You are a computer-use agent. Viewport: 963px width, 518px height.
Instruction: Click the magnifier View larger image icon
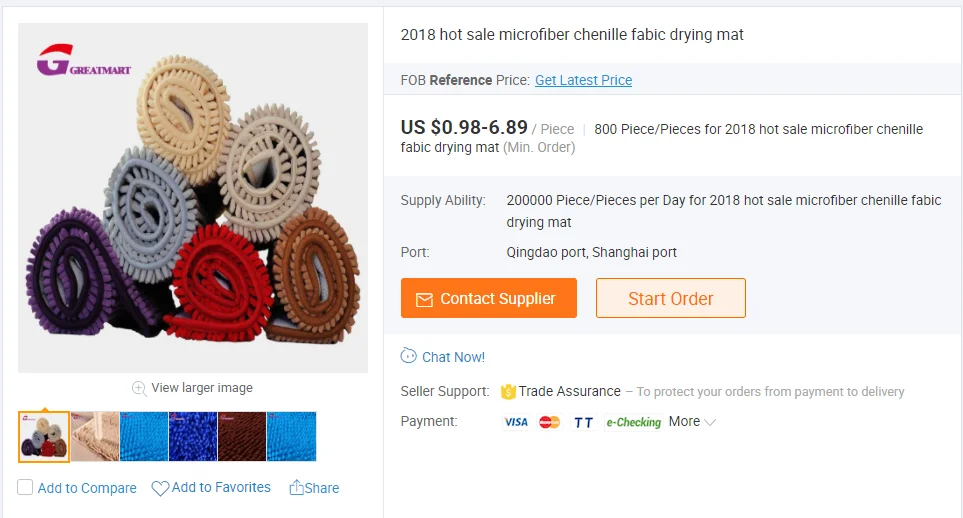click(x=139, y=388)
